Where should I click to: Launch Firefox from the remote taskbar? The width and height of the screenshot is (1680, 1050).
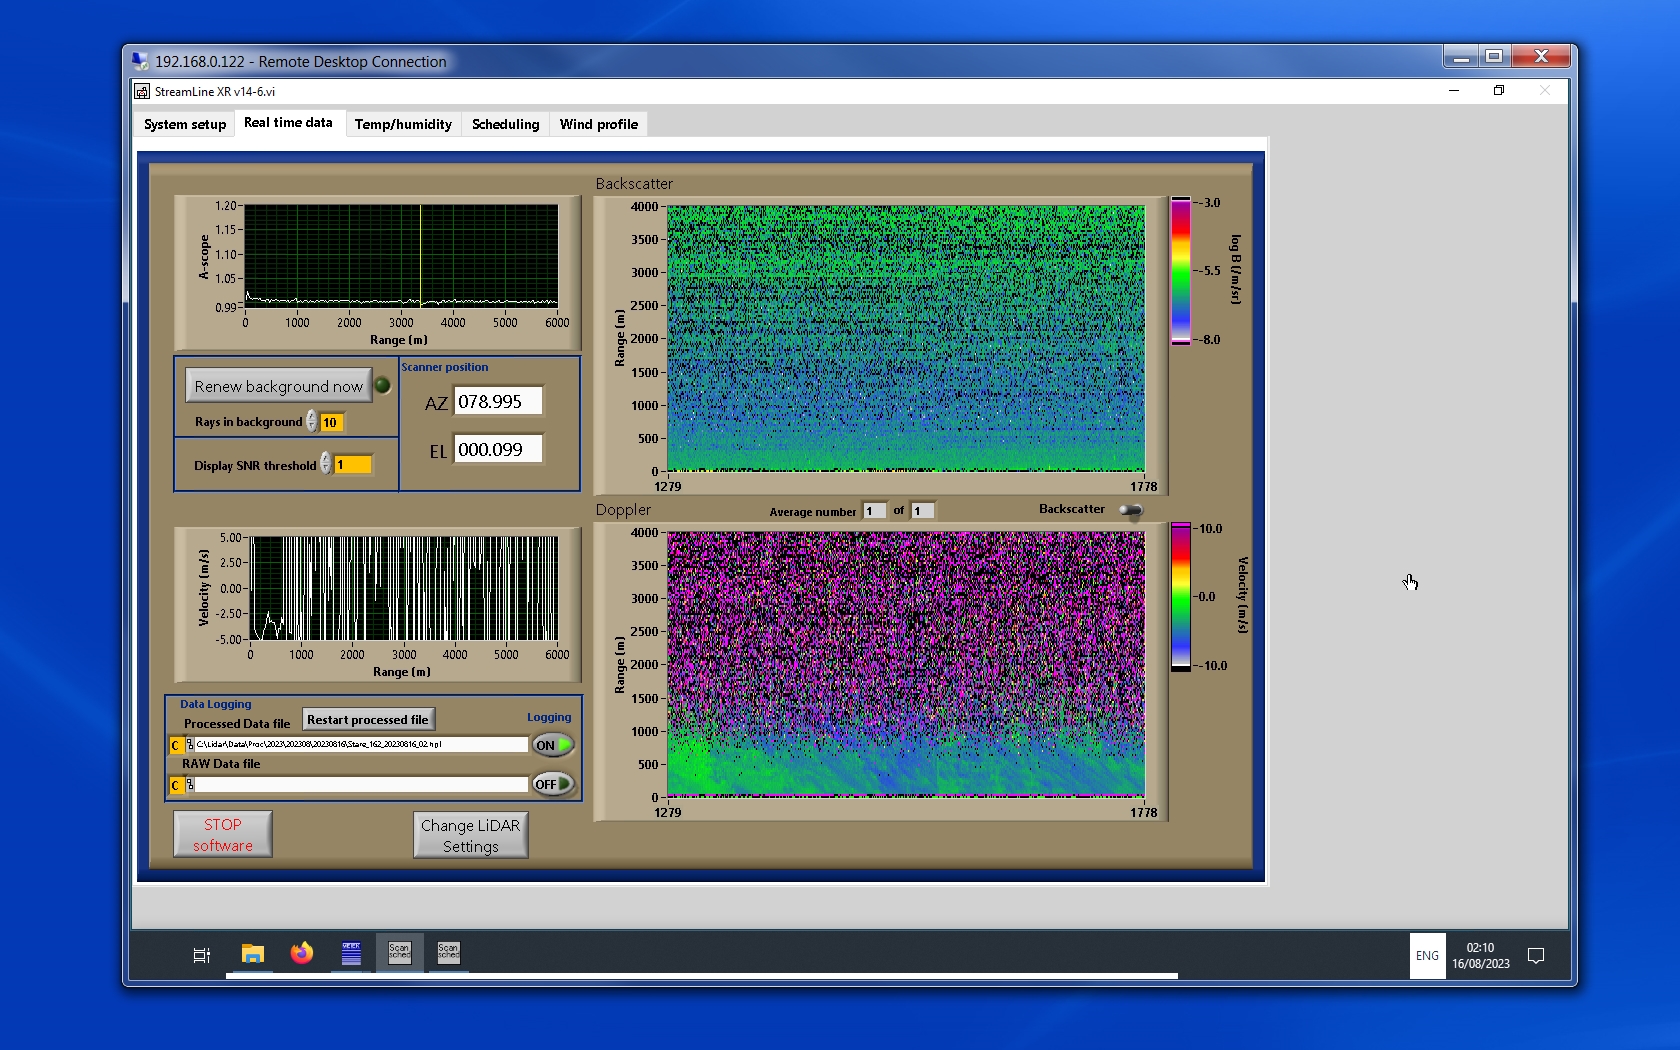click(301, 954)
